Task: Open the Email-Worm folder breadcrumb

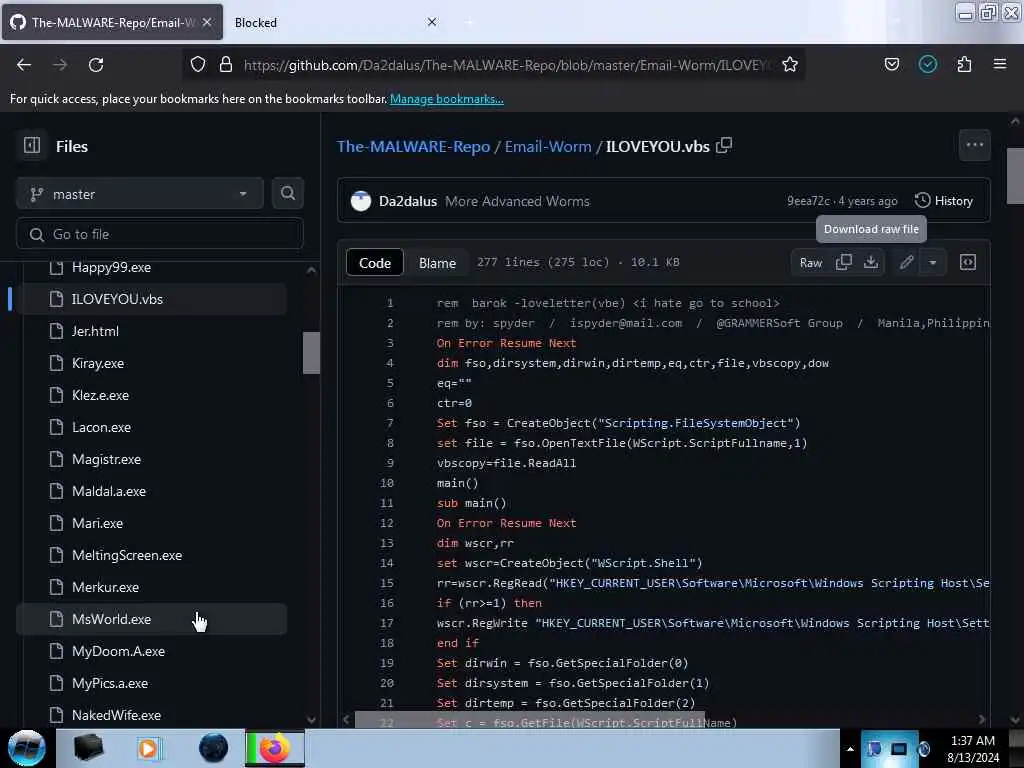Action: (x=548, y=146)
